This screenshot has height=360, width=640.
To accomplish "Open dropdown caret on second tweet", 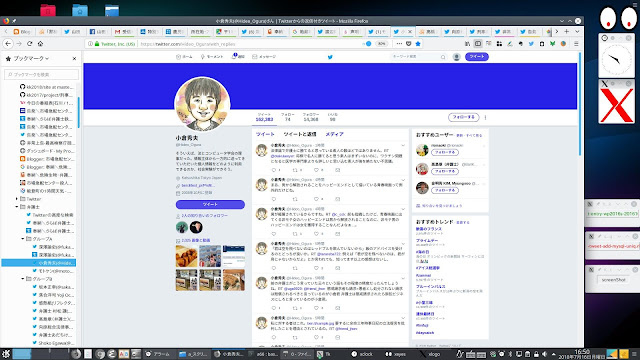I will point(403,180).
